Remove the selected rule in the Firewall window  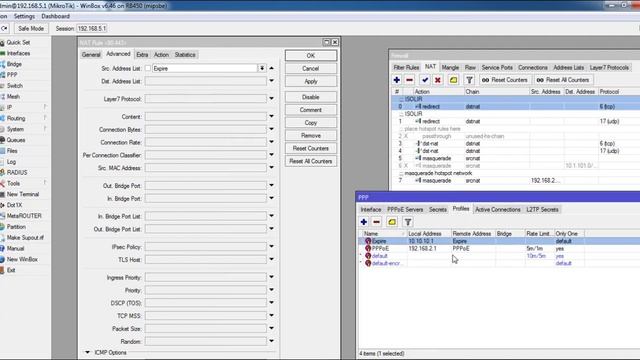tap(410, 80)
